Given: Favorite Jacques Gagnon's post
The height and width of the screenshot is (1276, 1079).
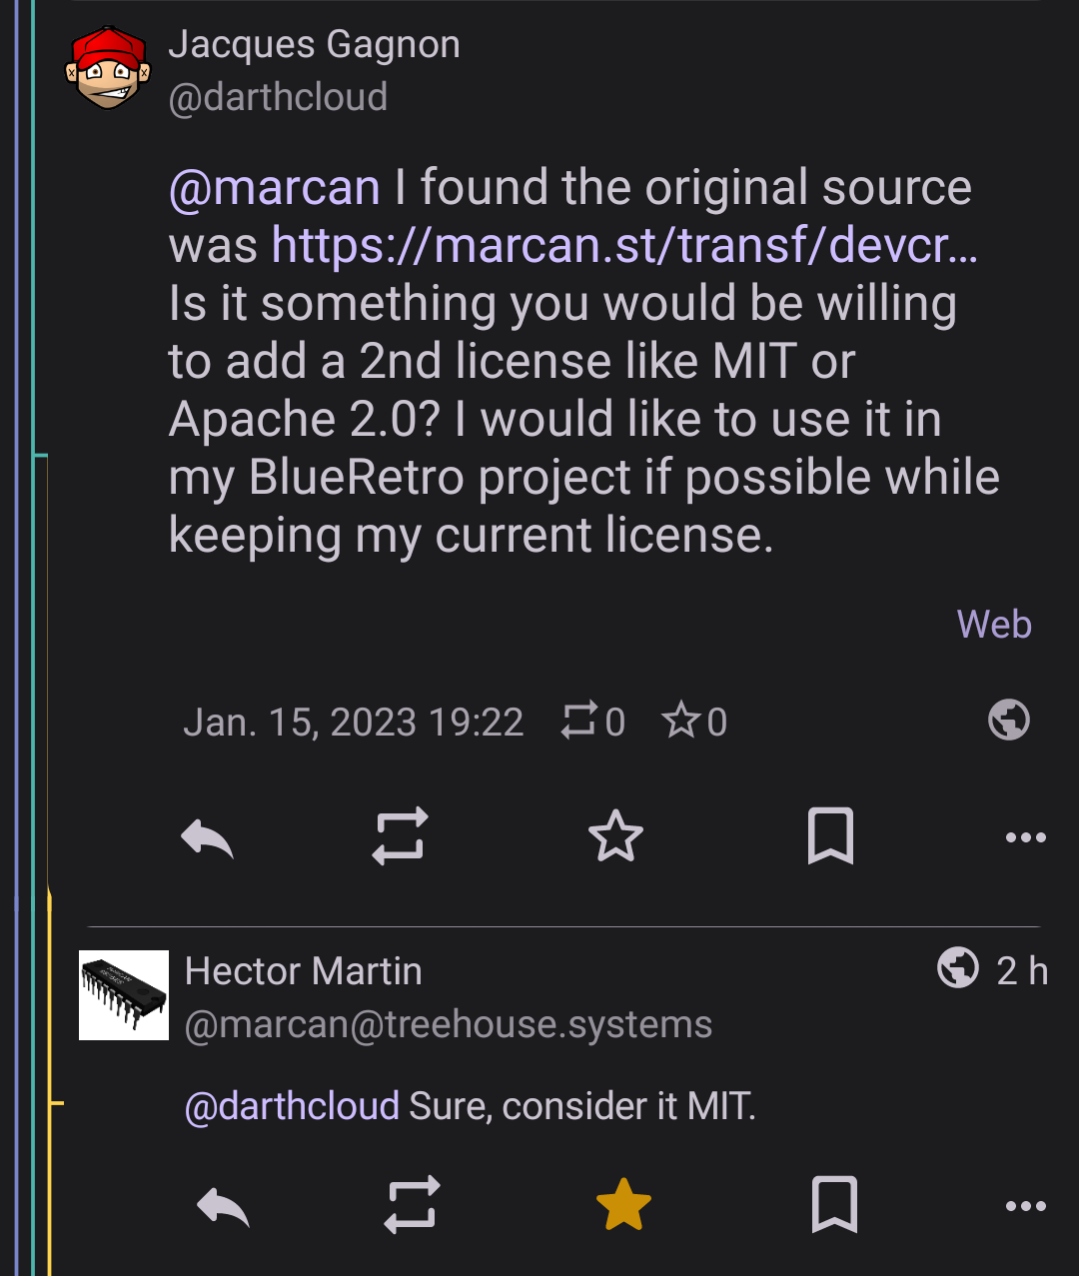Looking at the screenshot, I should pyautogui.click(x=616, y=838).
